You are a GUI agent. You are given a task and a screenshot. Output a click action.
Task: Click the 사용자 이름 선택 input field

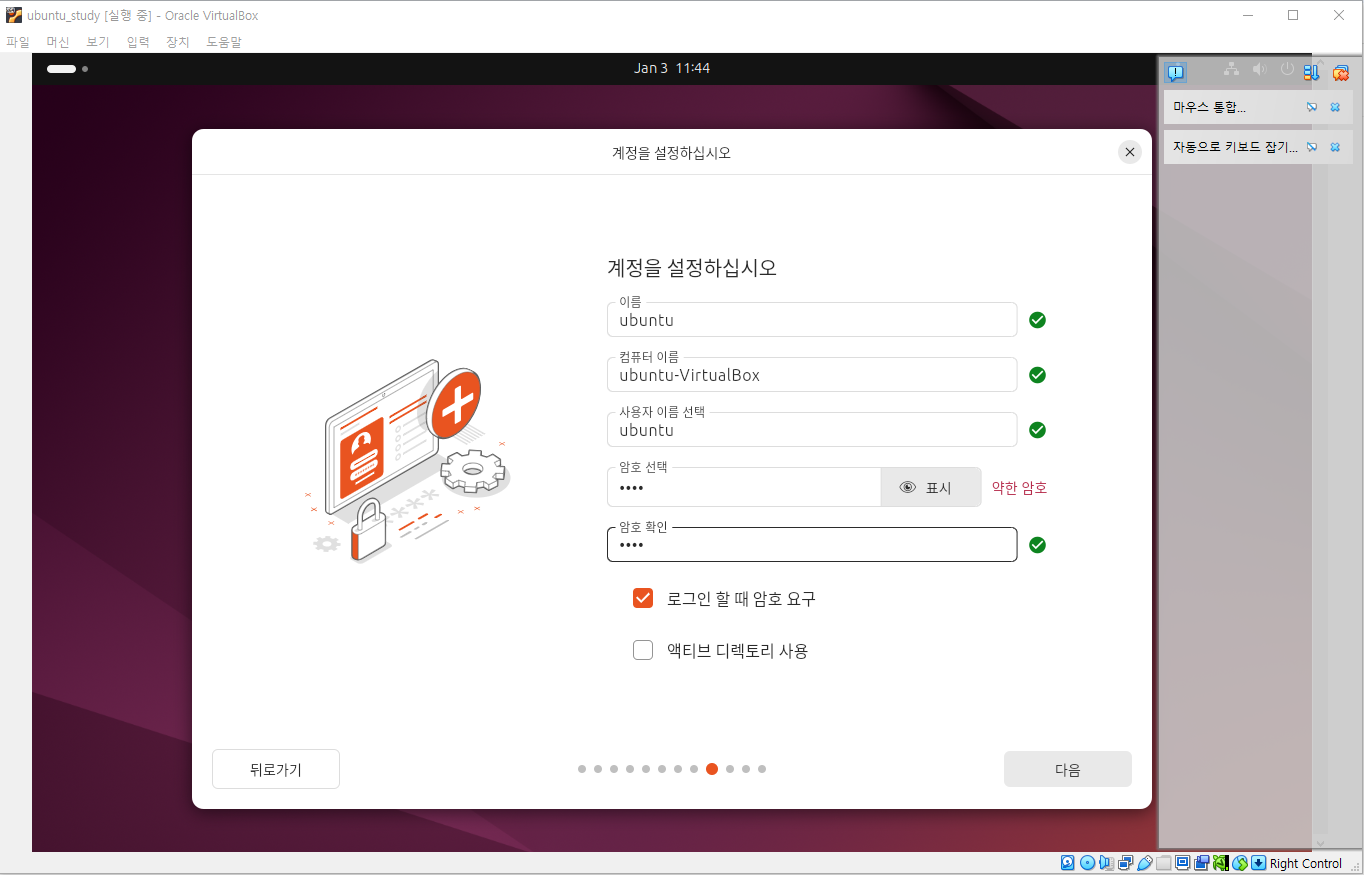click(812, 430)
